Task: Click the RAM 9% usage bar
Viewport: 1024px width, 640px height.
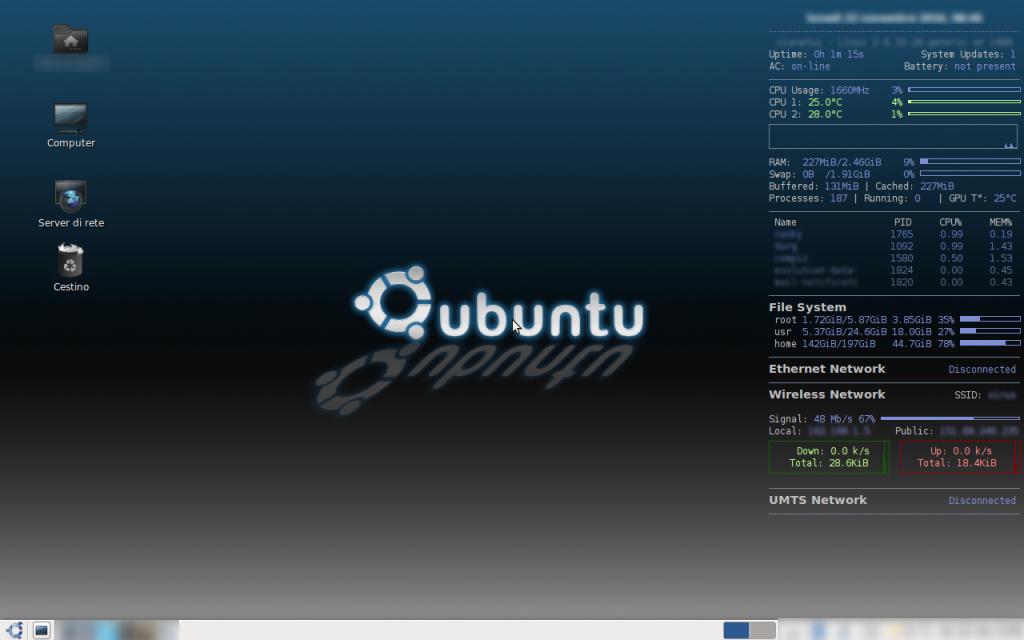Action: click(970, 161)
